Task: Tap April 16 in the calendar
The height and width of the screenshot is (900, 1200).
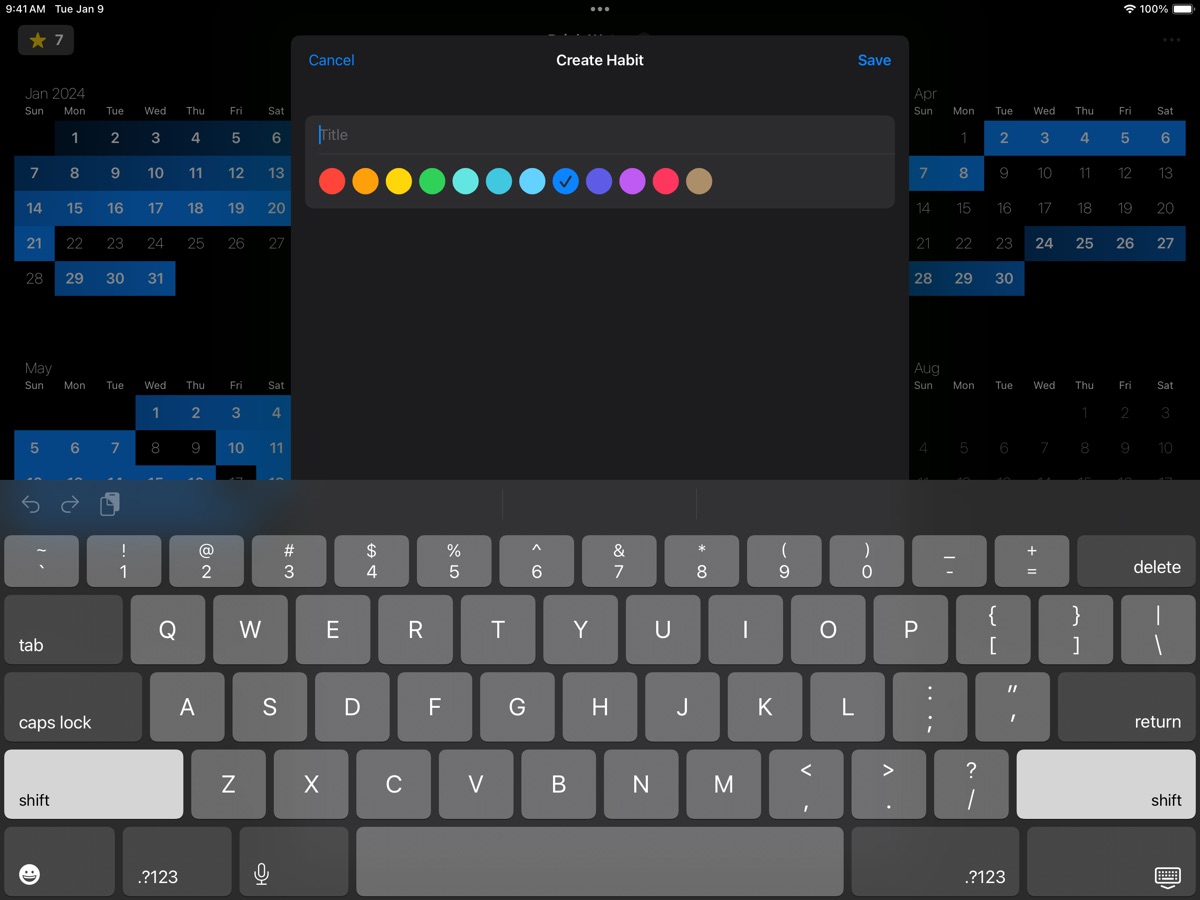Action: 1004,208
